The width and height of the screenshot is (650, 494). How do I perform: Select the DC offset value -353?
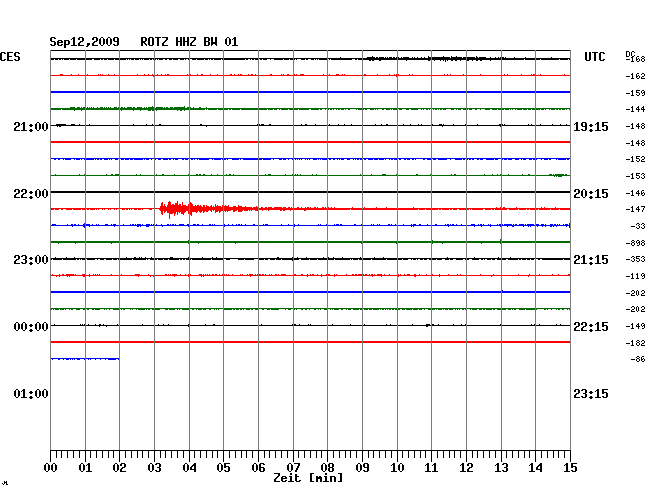[x=635, y=259]
